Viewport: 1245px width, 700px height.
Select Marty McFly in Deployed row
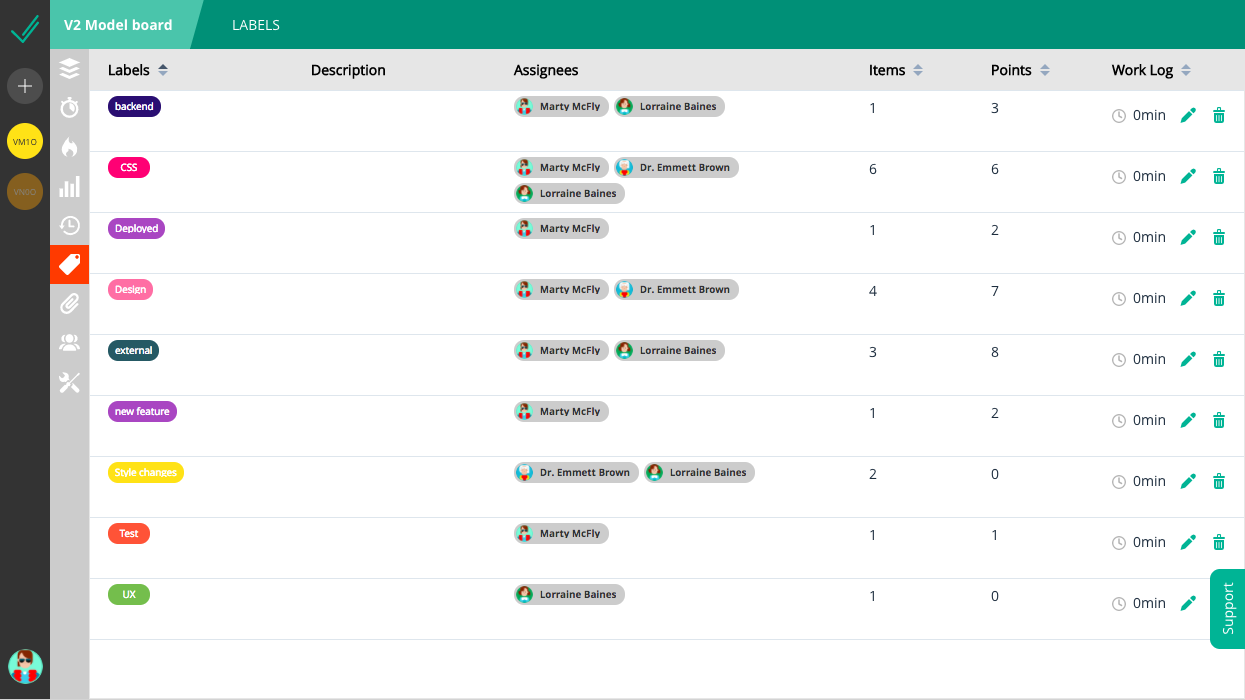(x=561, y=228)
